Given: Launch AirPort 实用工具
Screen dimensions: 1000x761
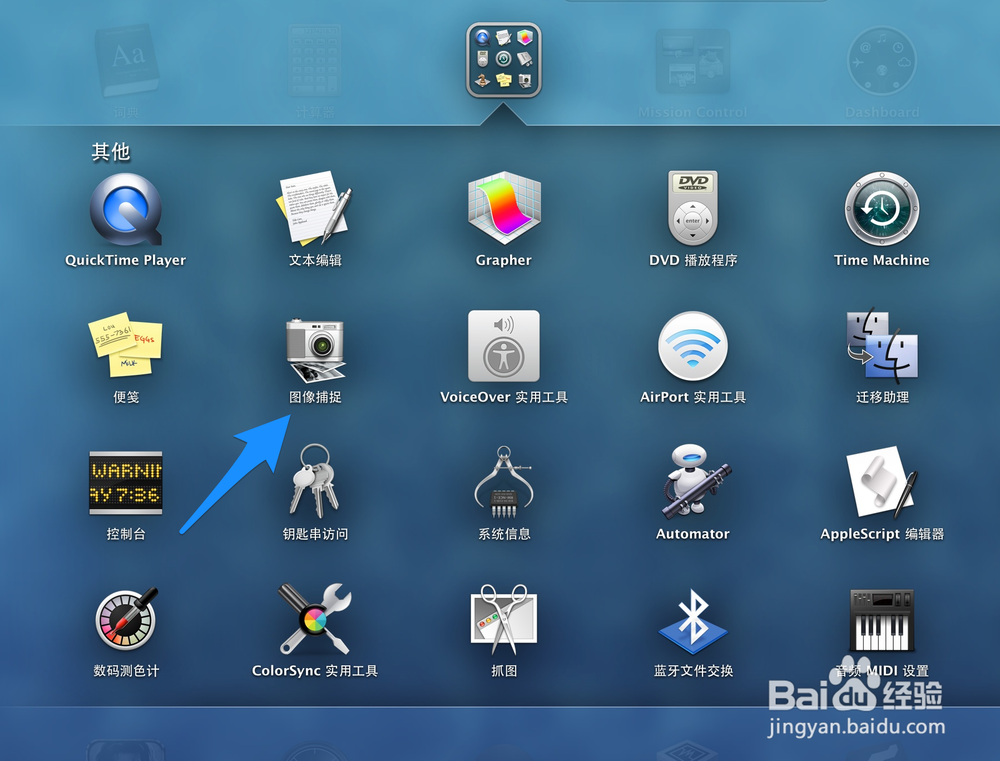Looking at the screenshot, I should (693, 346).
